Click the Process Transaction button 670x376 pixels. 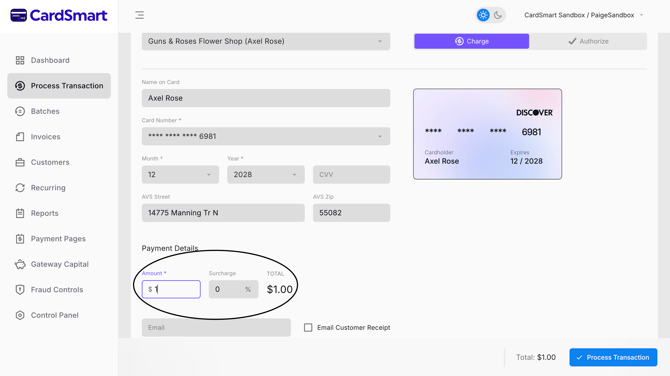[613, 357]
